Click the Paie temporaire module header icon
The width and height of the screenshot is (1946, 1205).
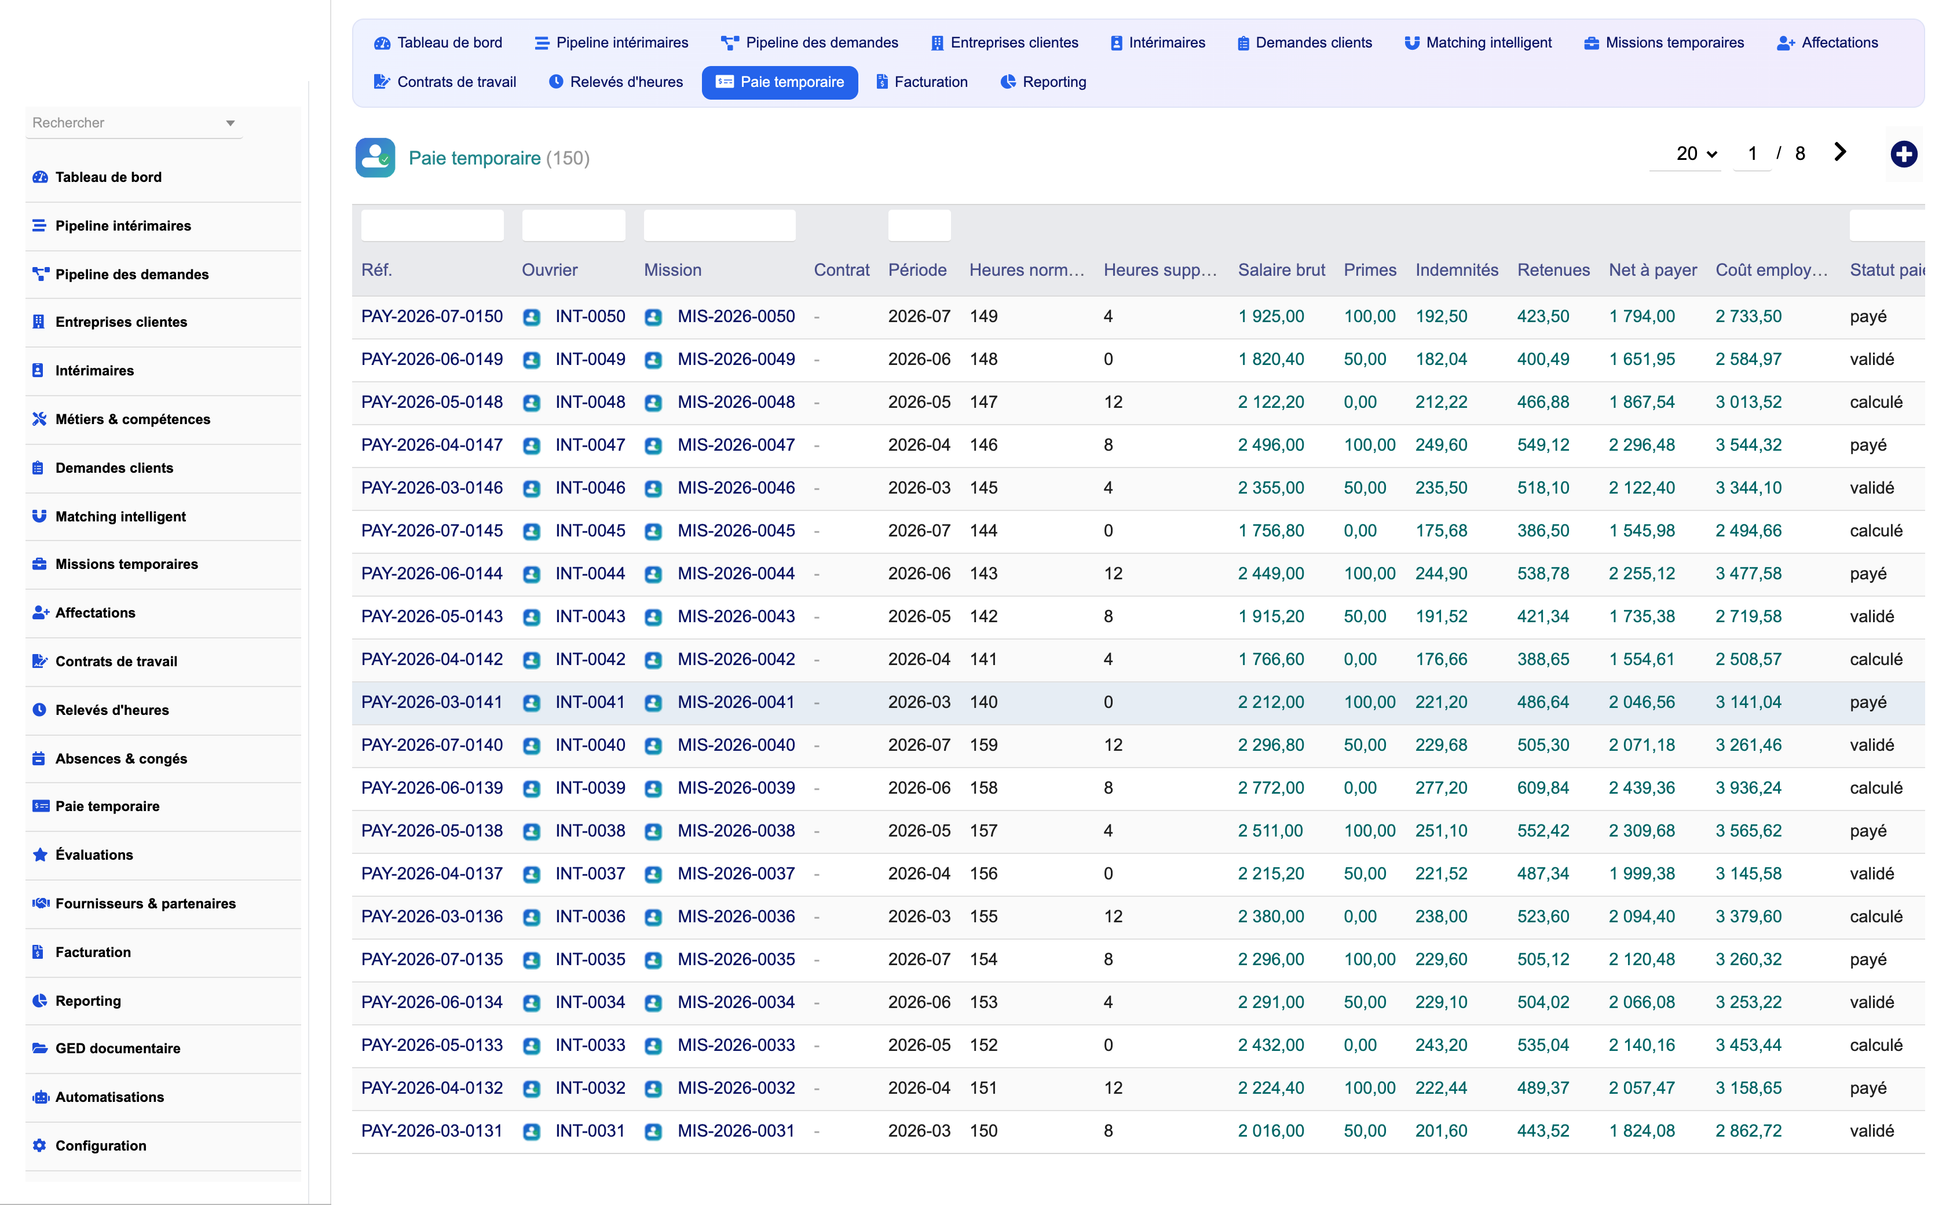[375, 158]
